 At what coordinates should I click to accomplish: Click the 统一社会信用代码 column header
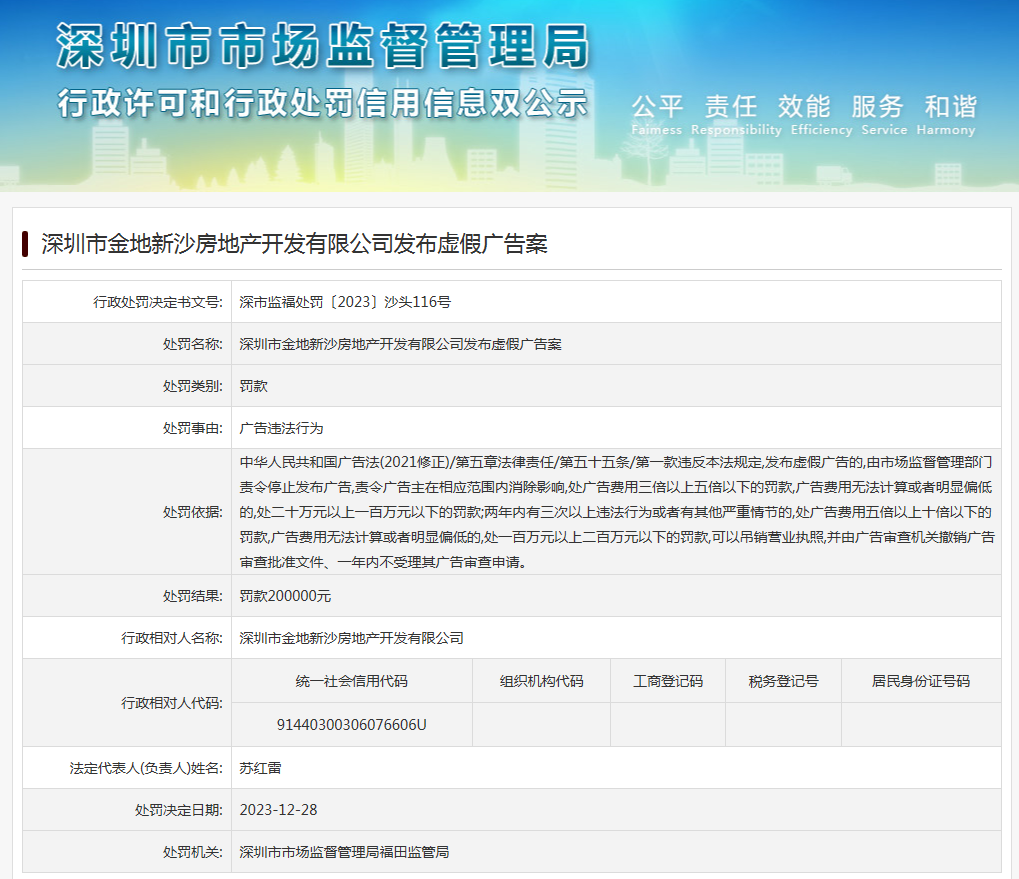[x=351, y=681]
